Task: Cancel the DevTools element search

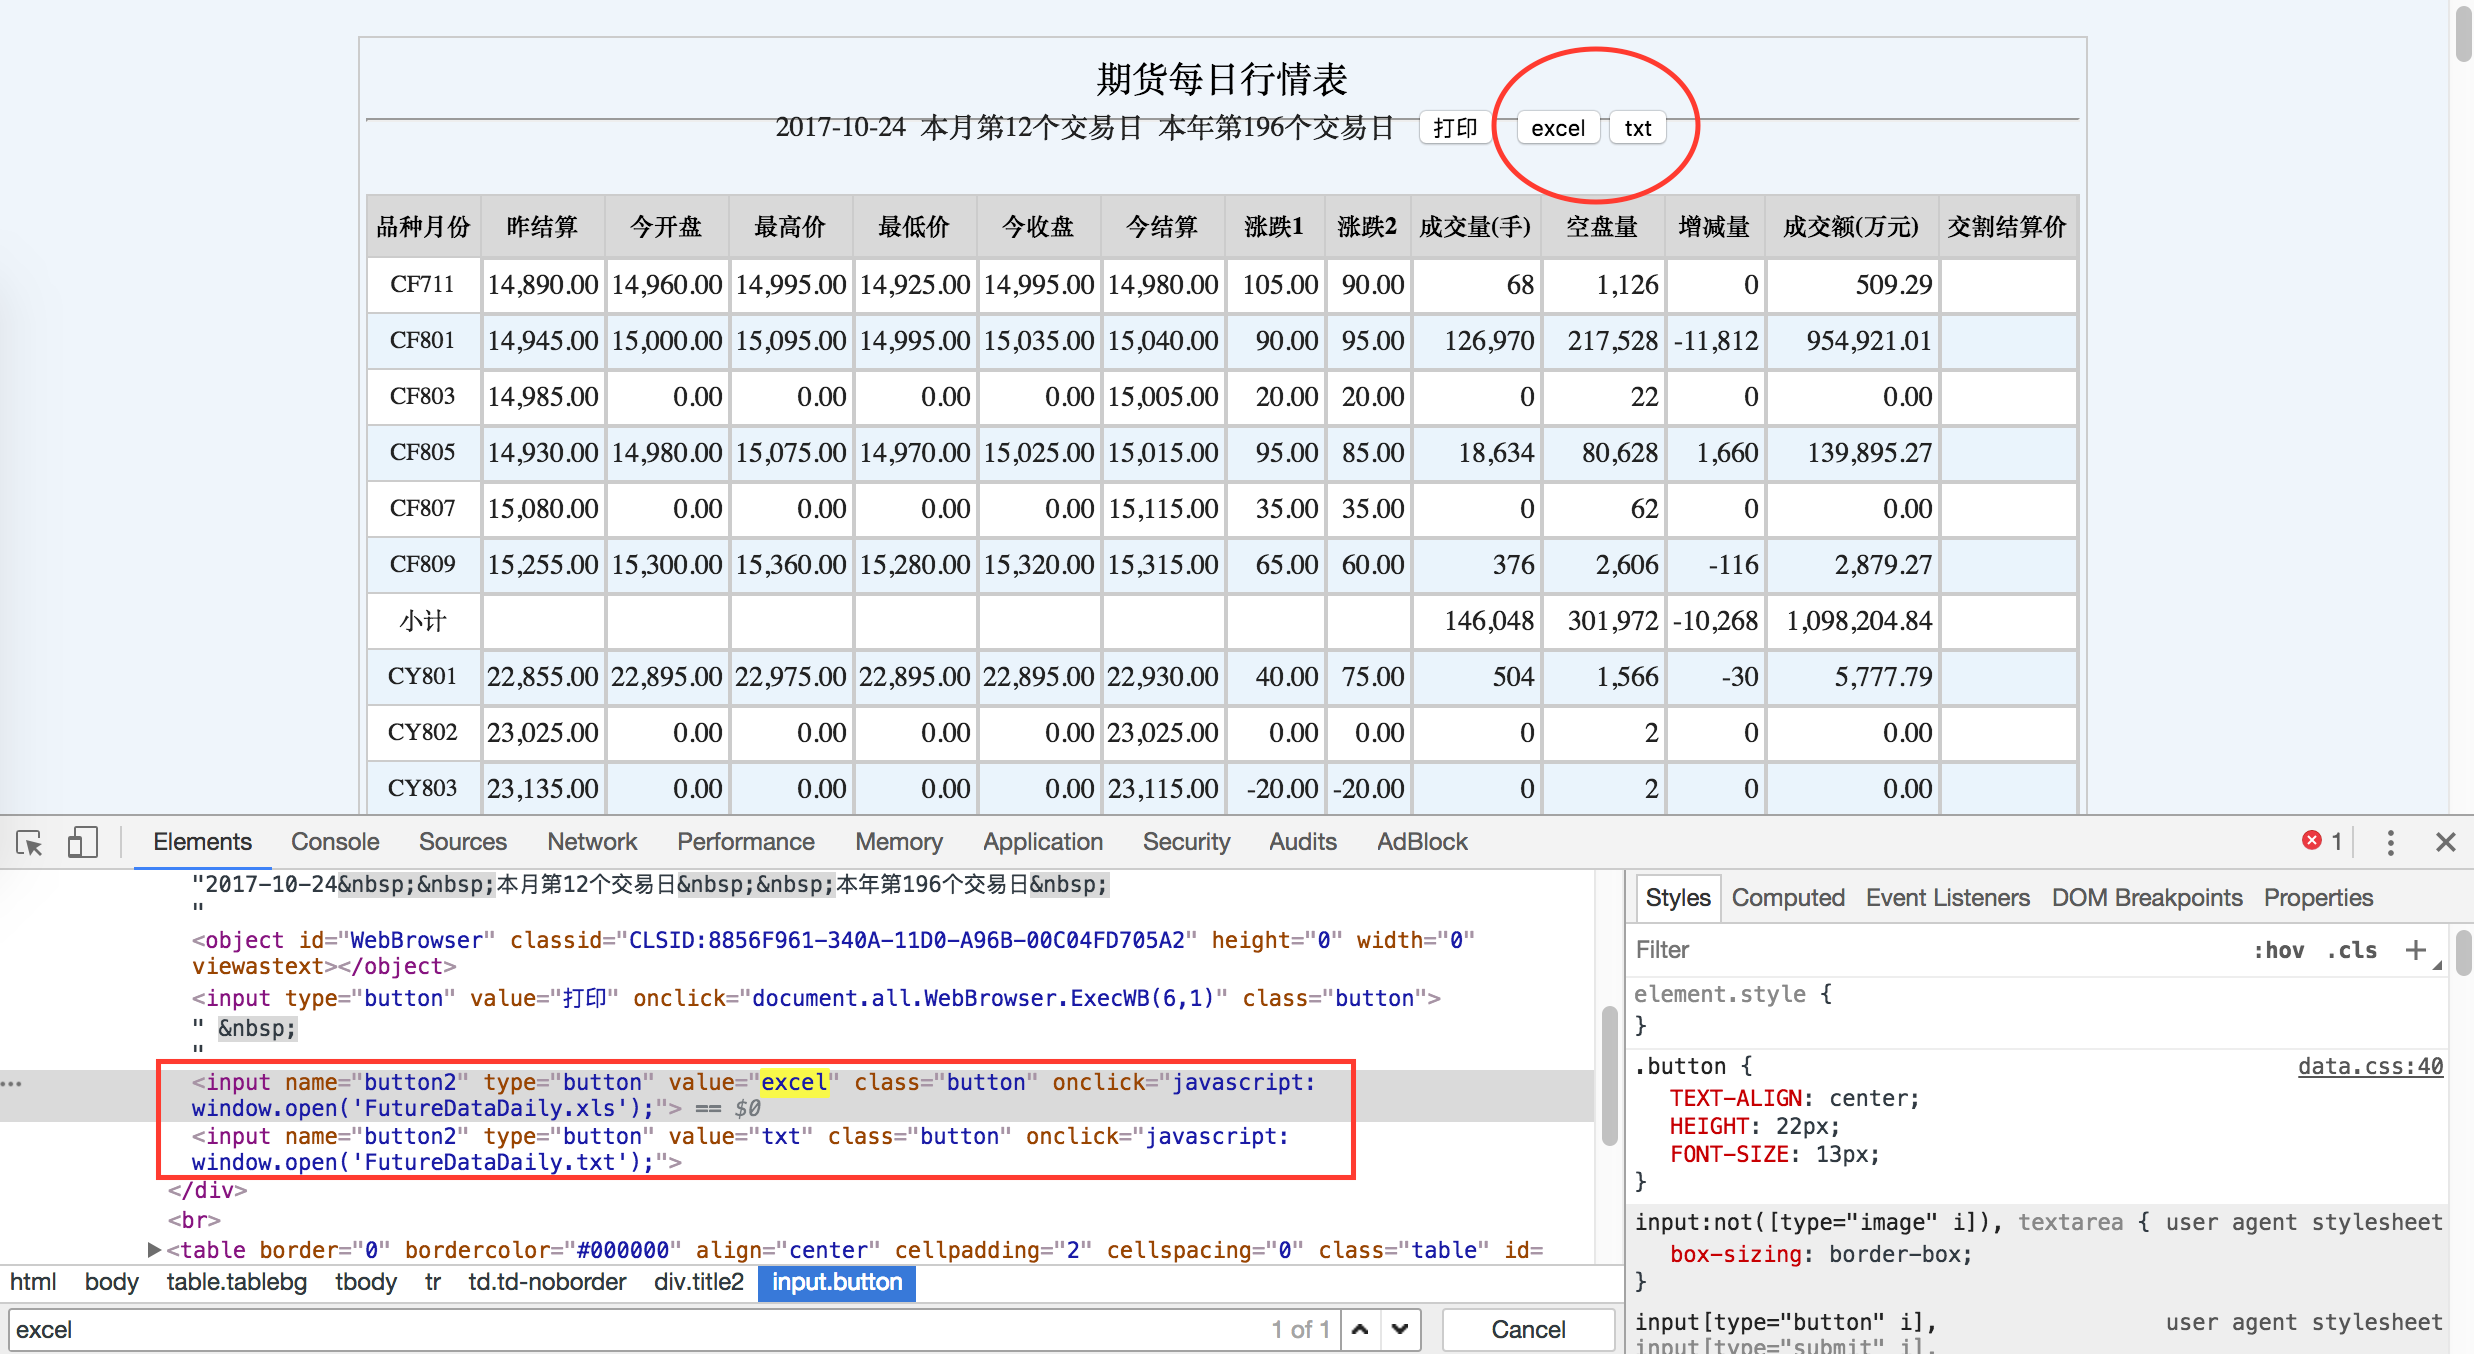Action: pyautogui.click(x=1528, y=1329)
